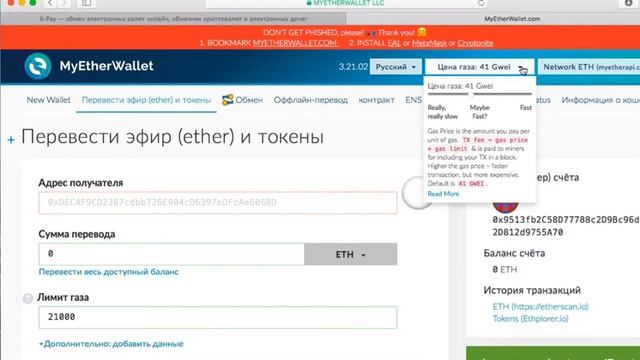This screenshot has width=640, height=360.
Task: Click the Safari address bar
Action: [x=347, y=3]
